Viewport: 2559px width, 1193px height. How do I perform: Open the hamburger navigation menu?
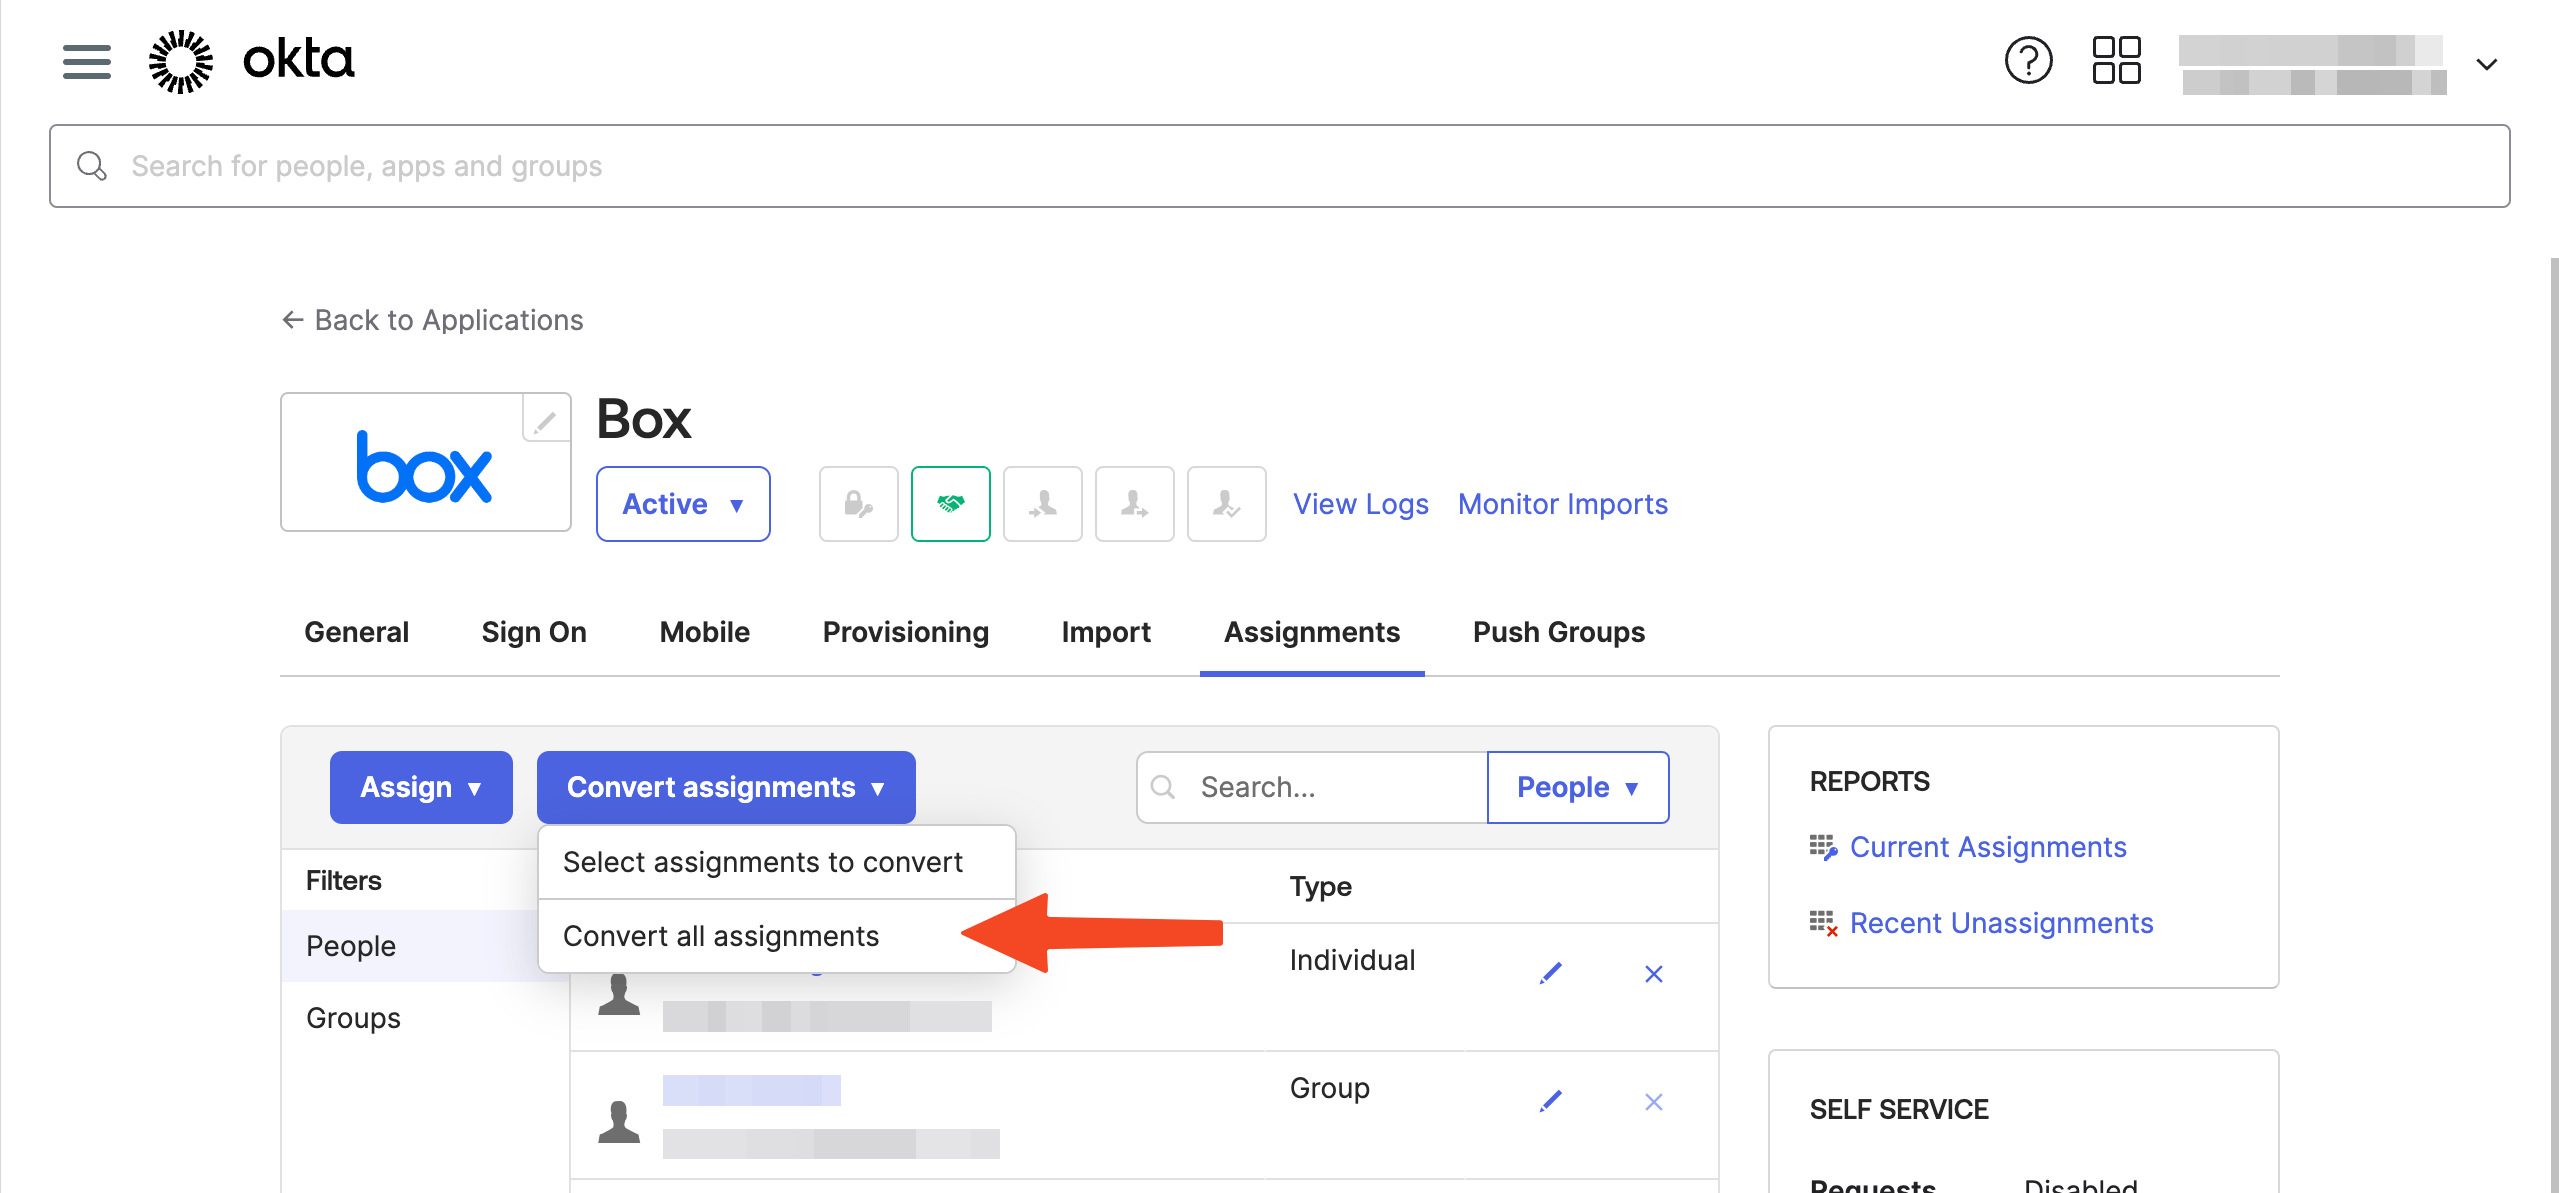pyautogui.click(x=87, y=62)
